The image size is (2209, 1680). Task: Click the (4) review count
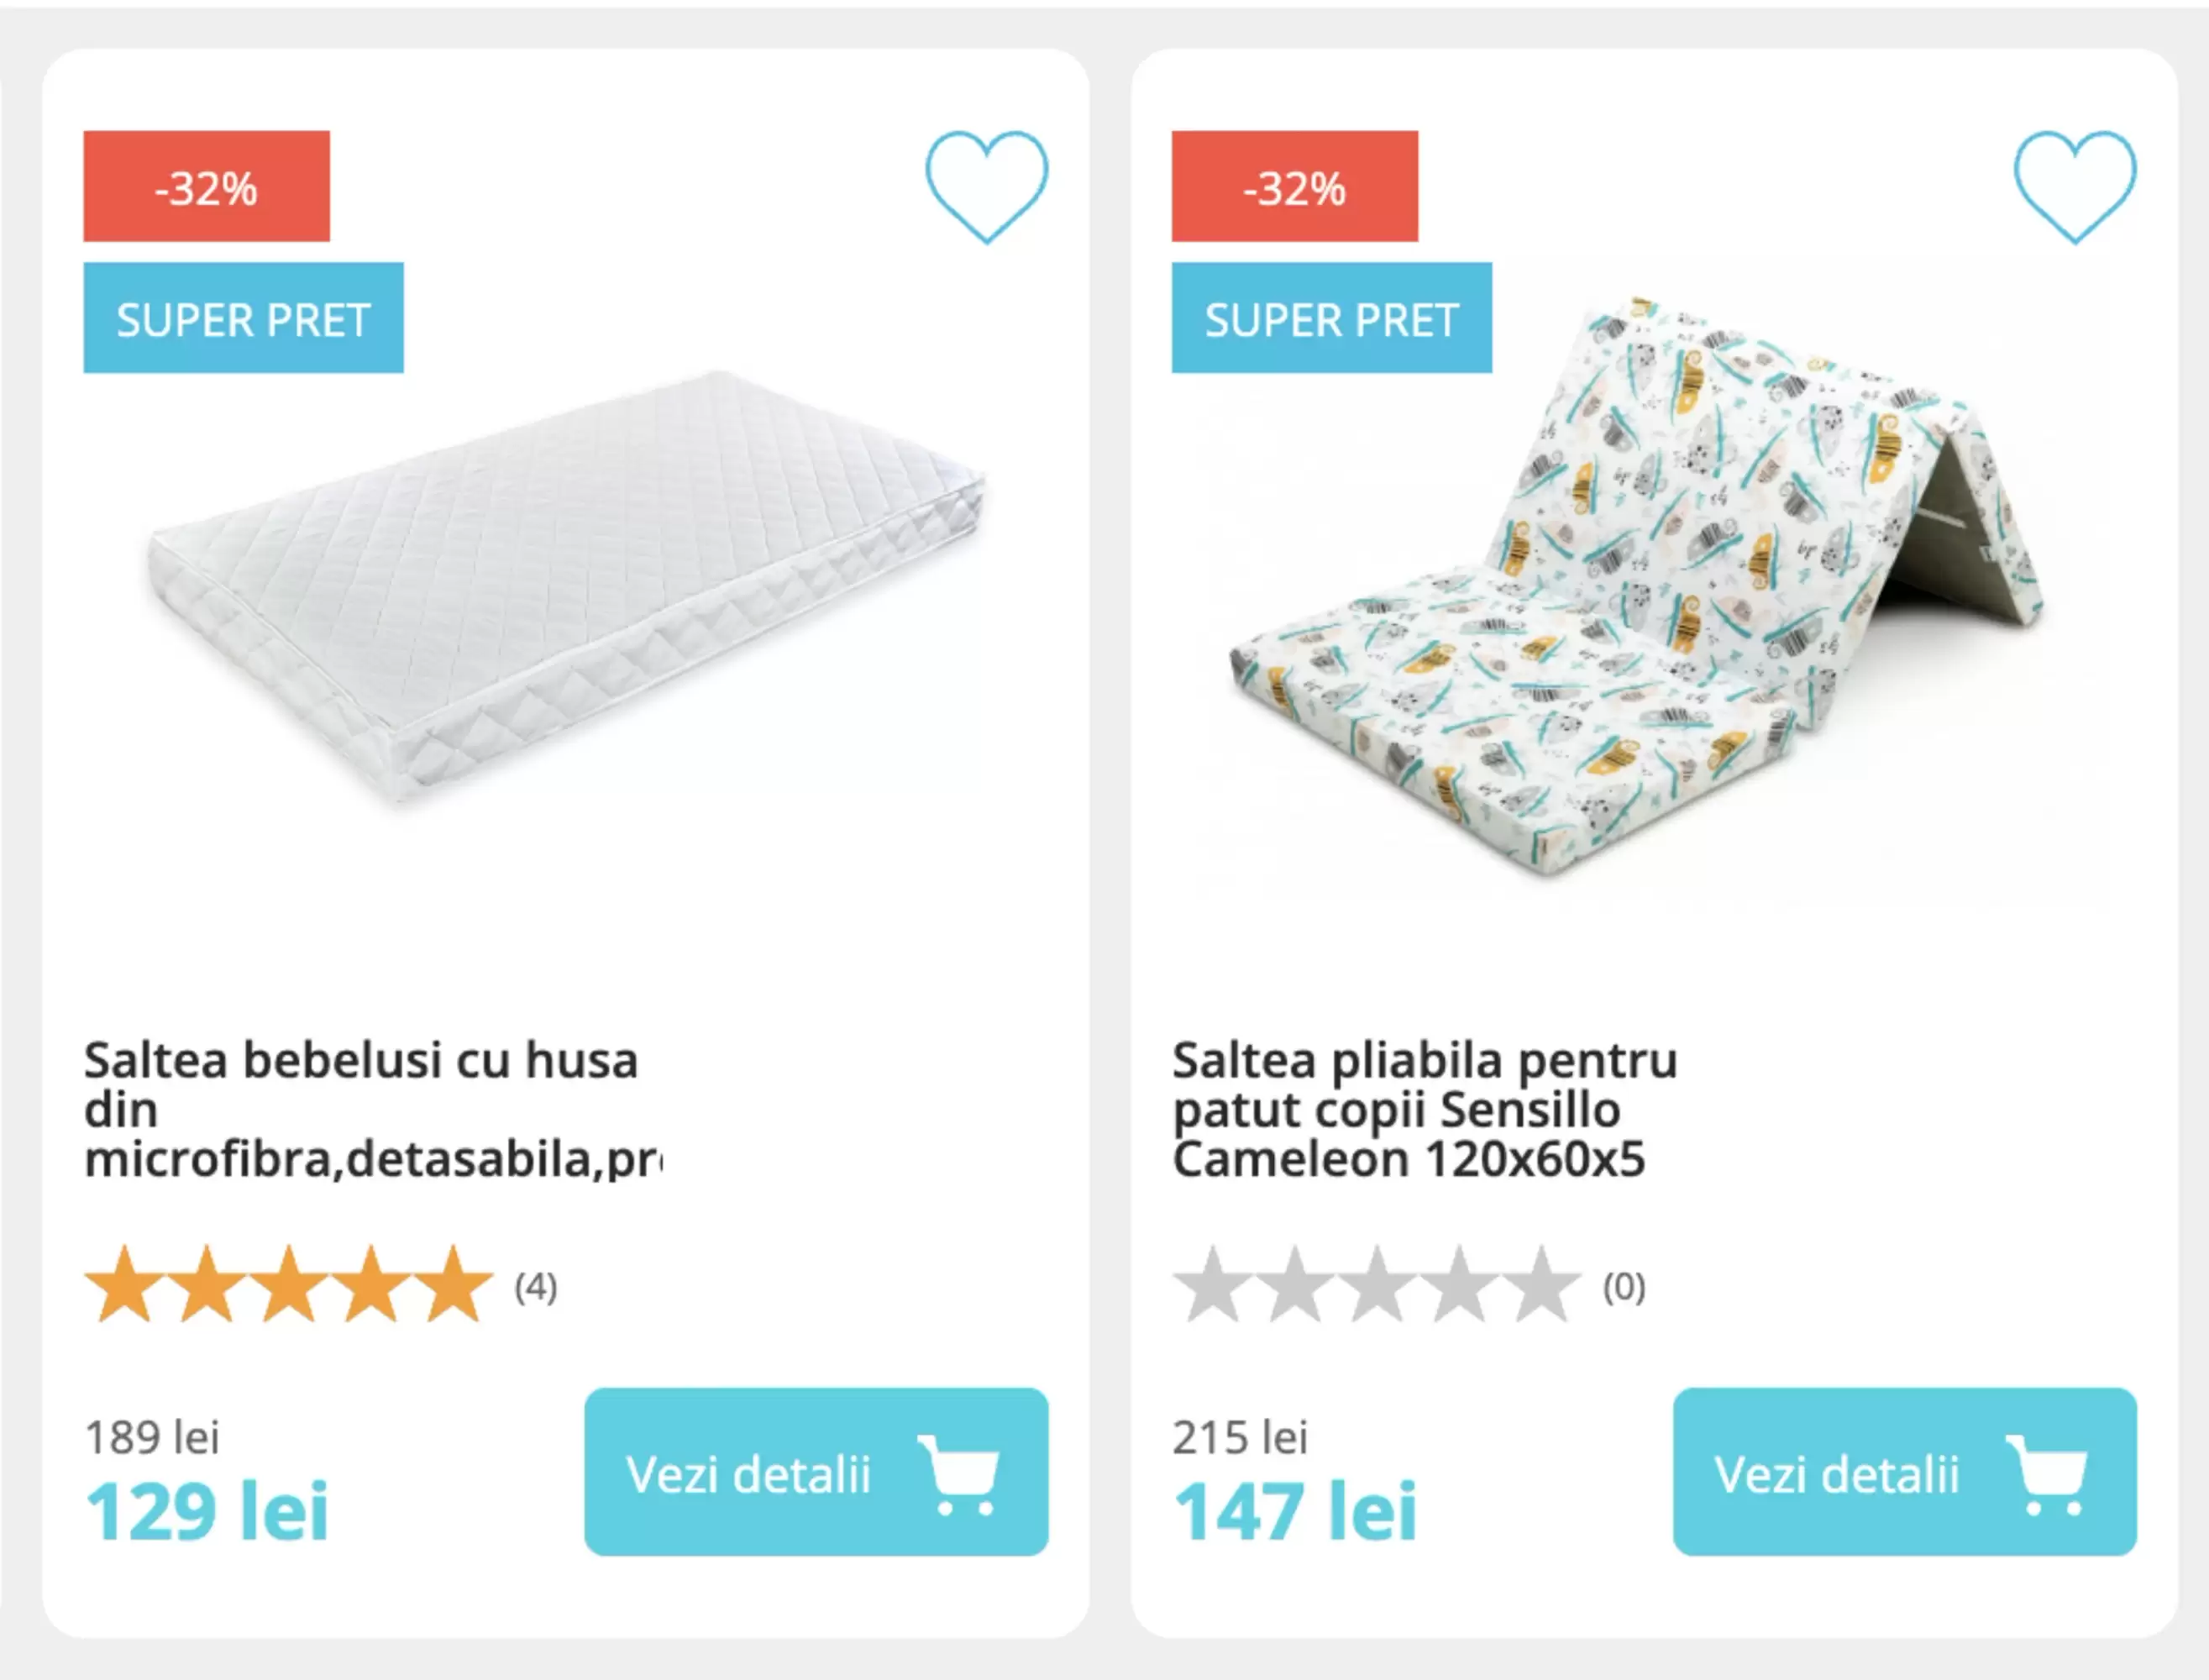[x=536, y=1287]
